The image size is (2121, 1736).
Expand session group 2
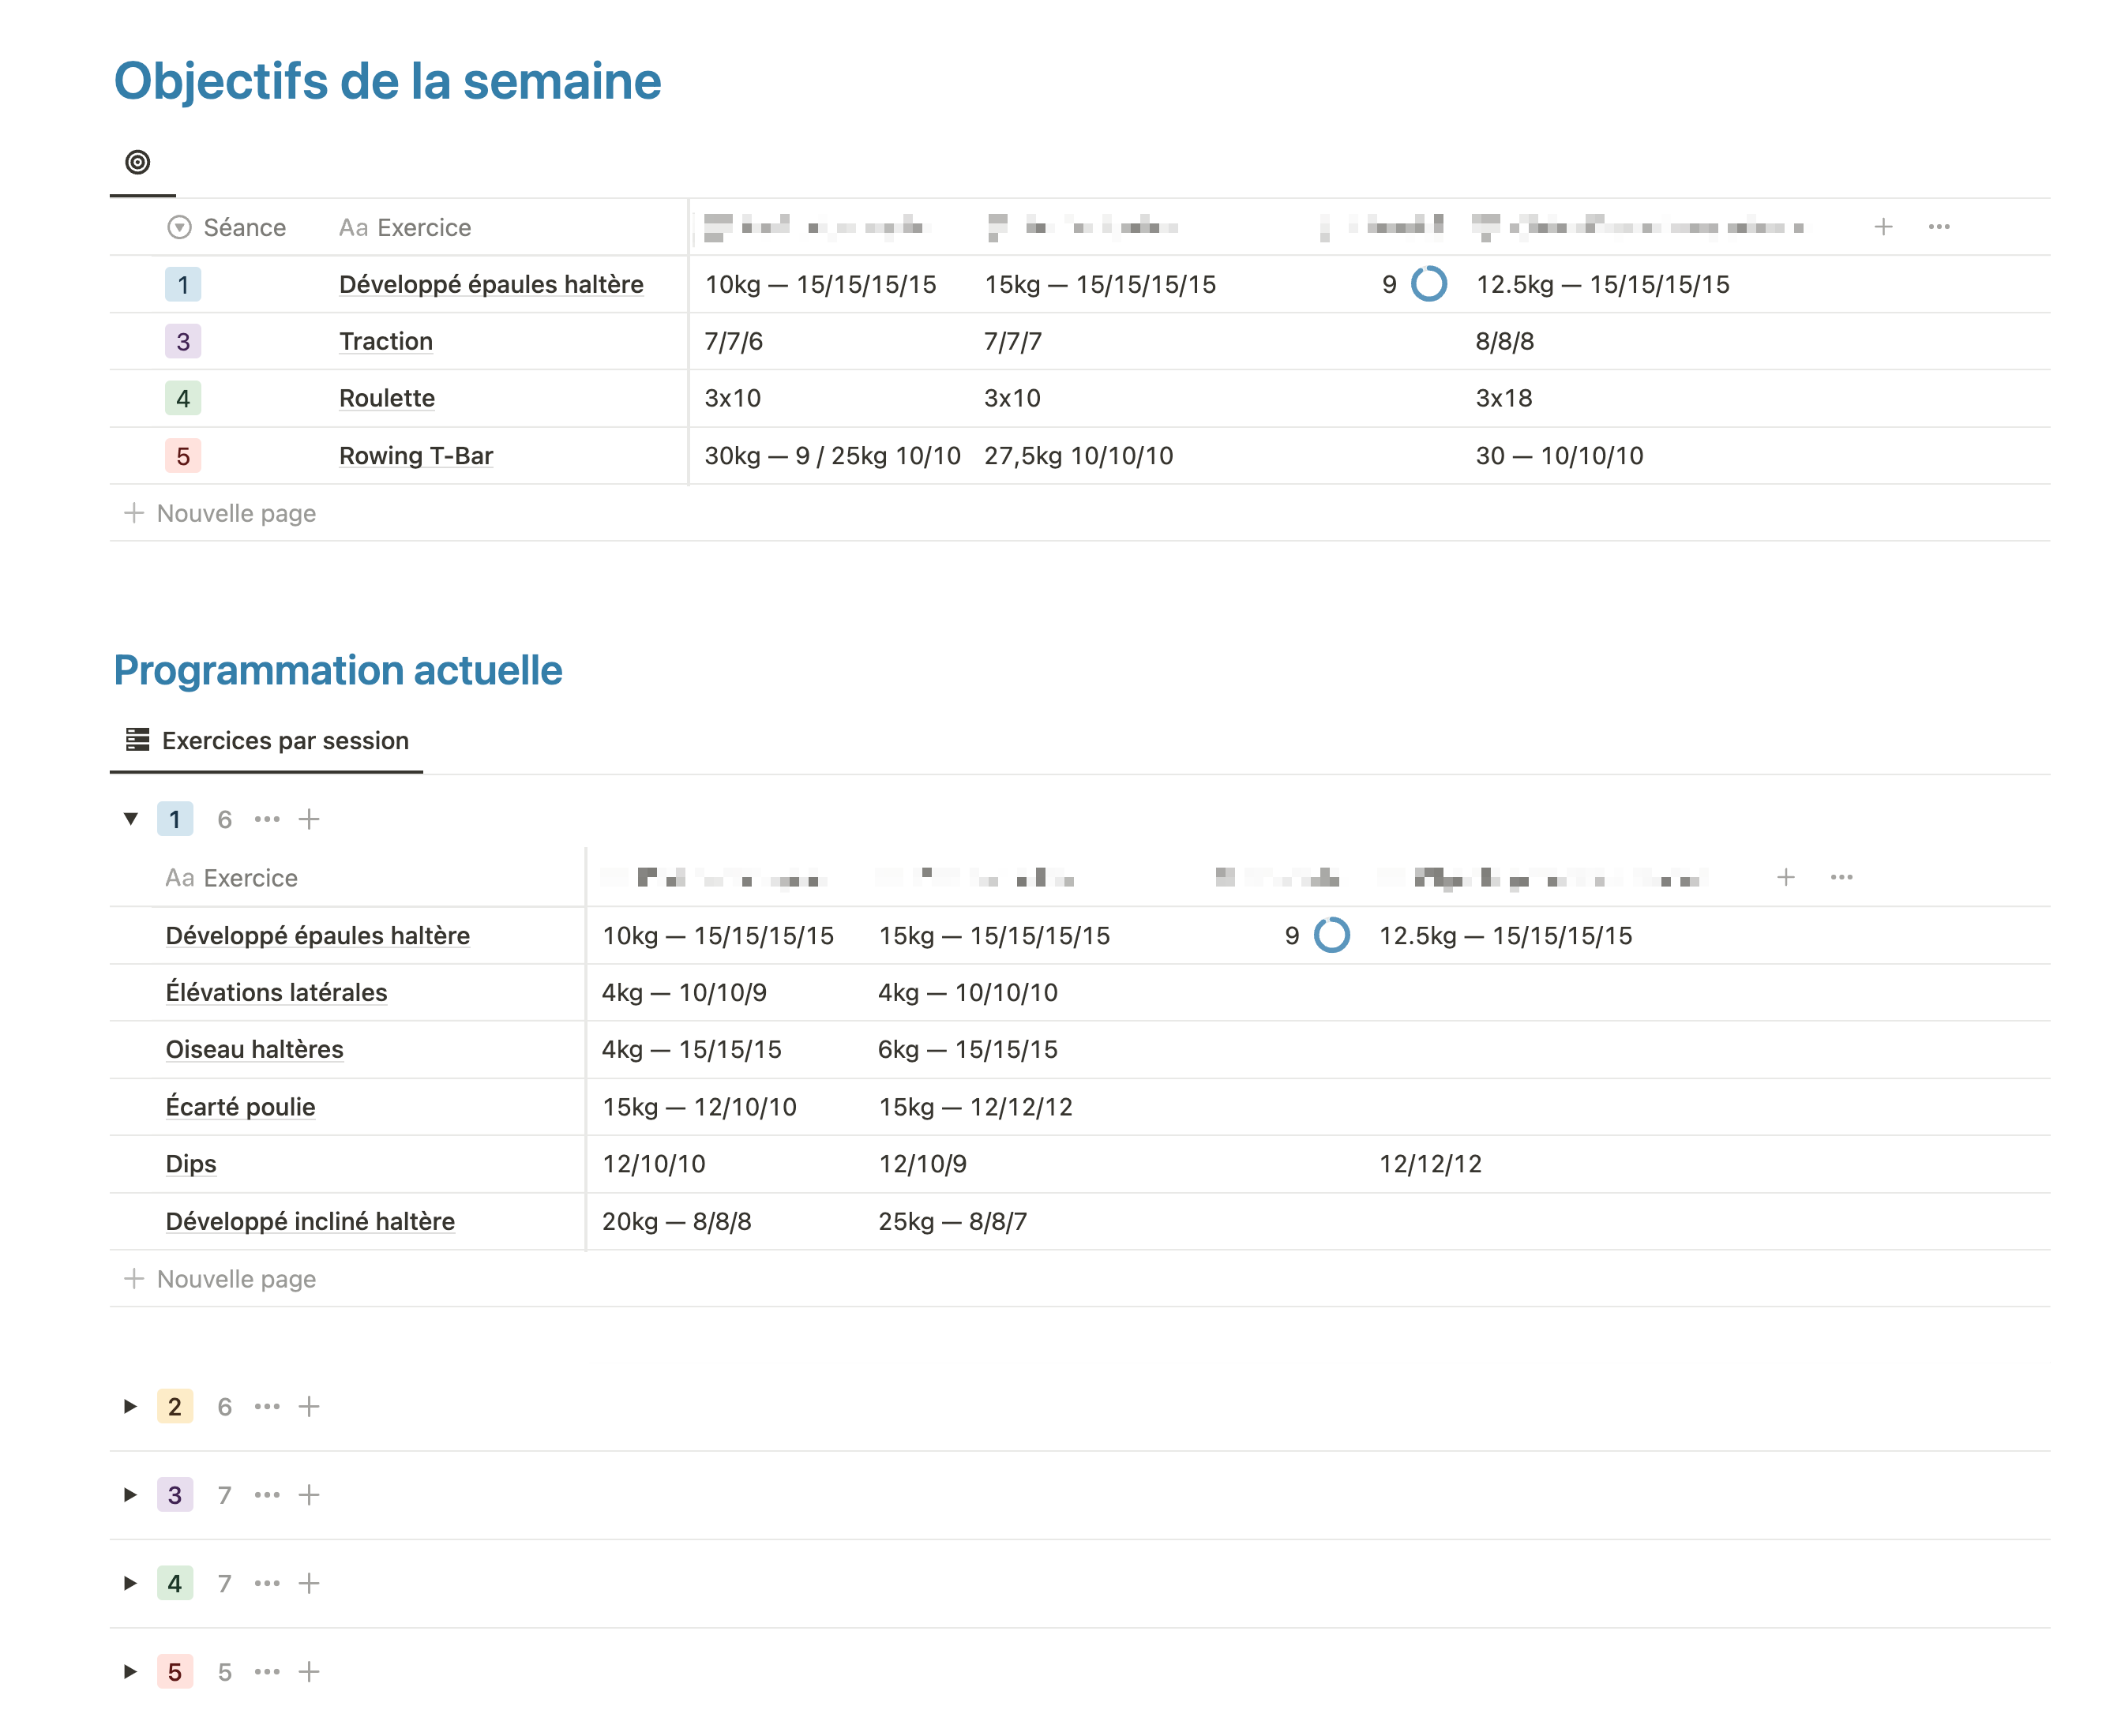pos(131,1407)
